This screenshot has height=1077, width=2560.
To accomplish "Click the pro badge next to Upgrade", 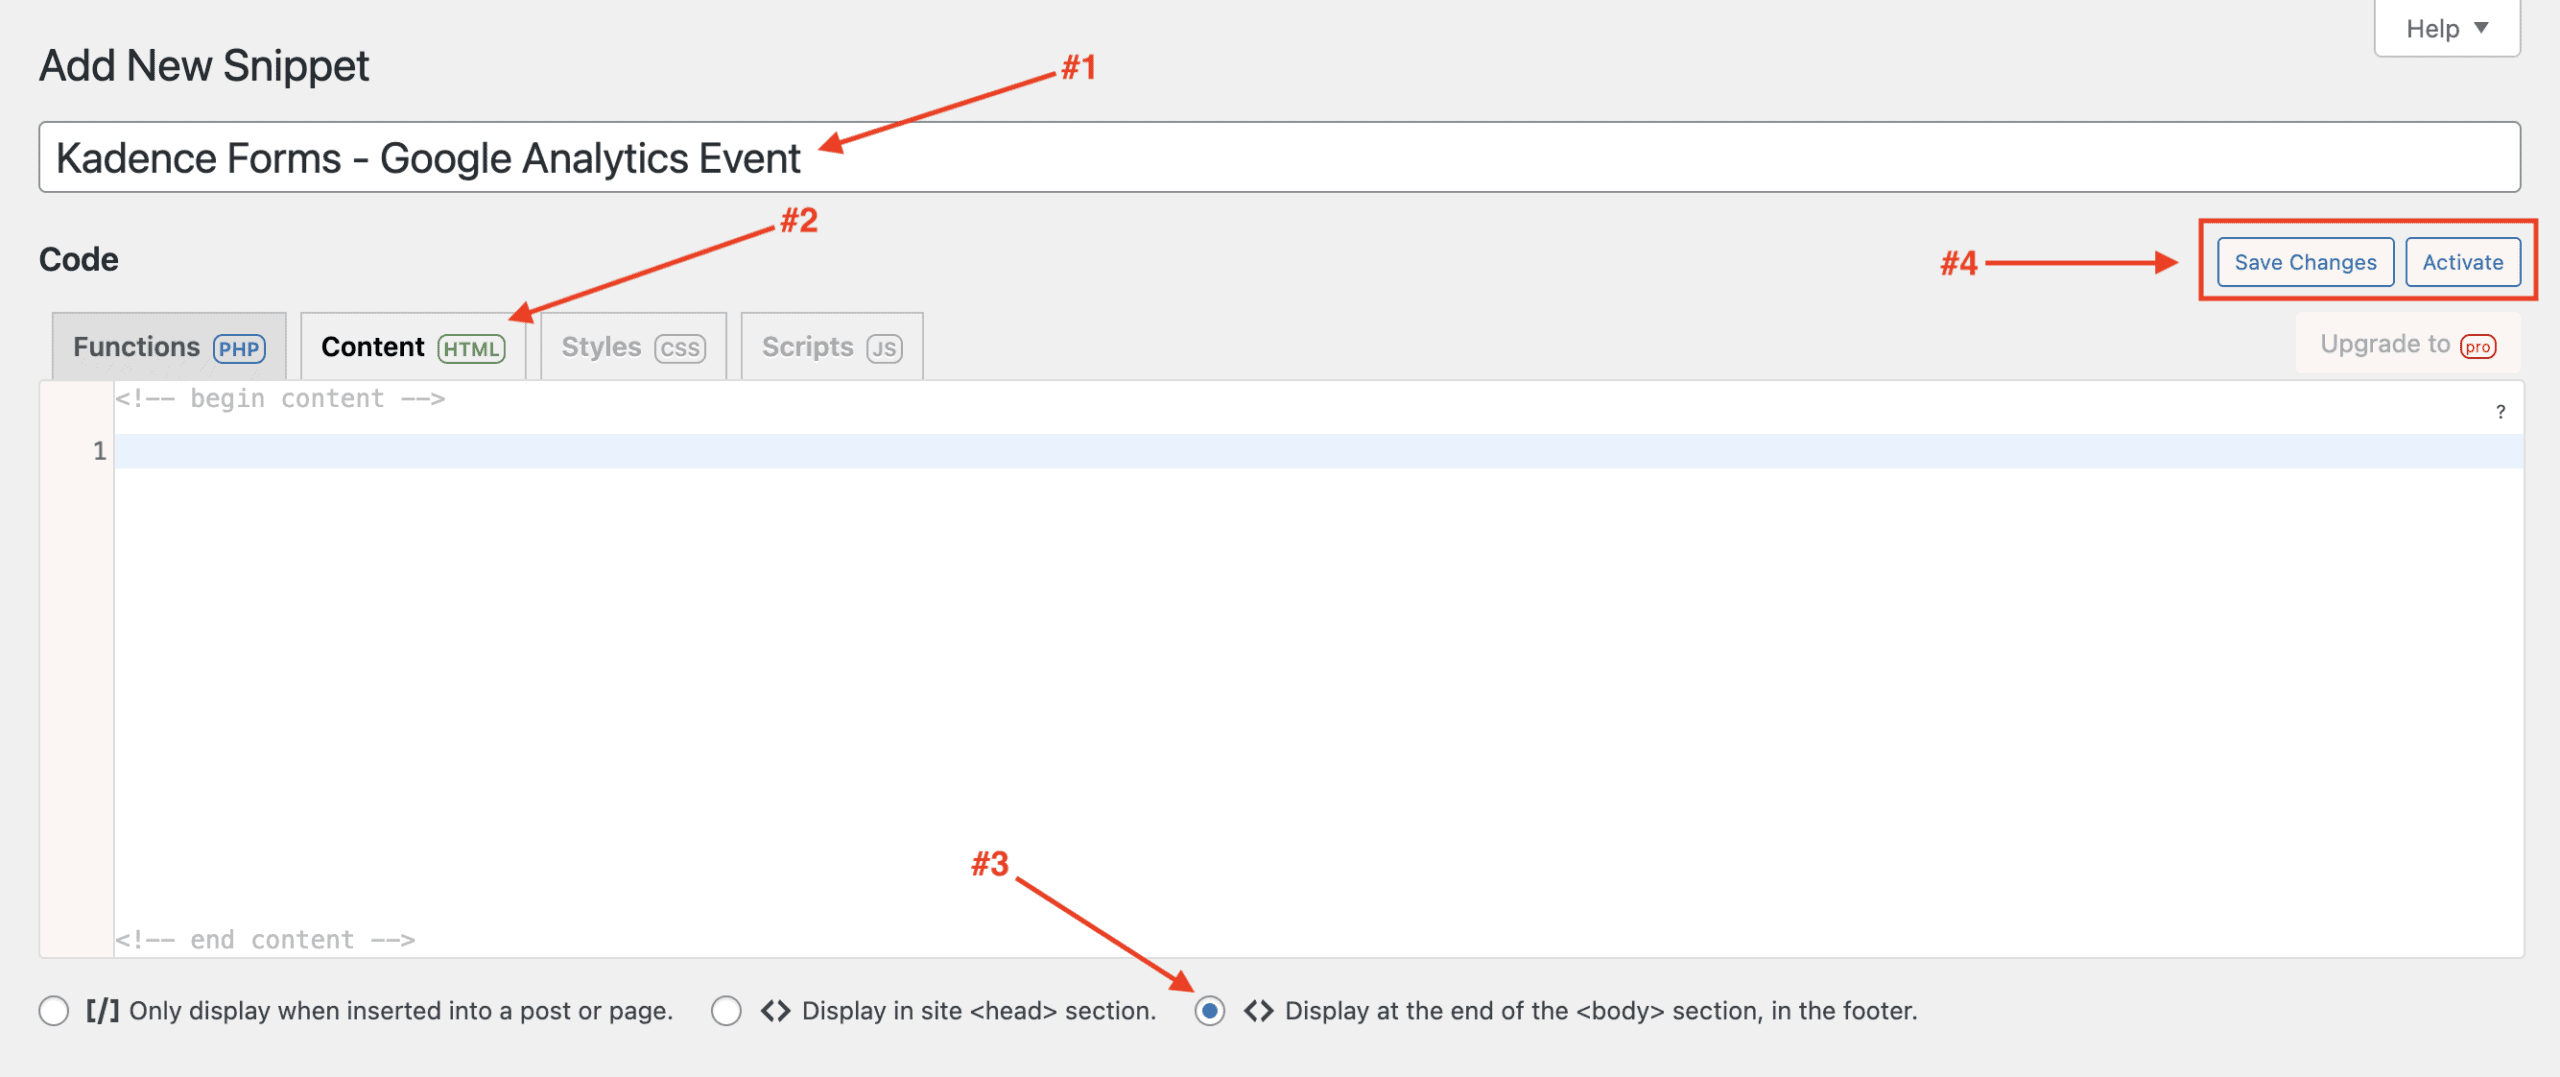I will (x=2477, y=345).
